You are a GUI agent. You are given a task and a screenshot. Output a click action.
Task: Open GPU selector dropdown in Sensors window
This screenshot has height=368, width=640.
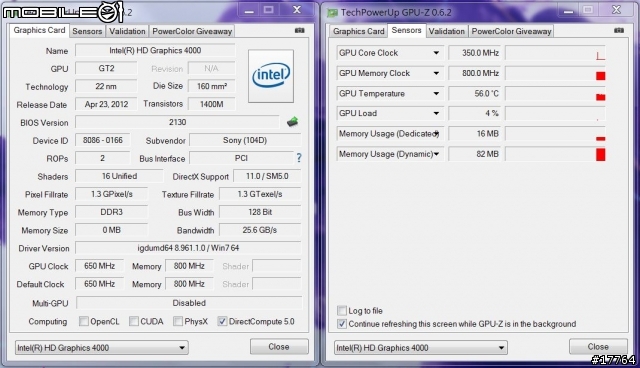(x=421, y=348)
